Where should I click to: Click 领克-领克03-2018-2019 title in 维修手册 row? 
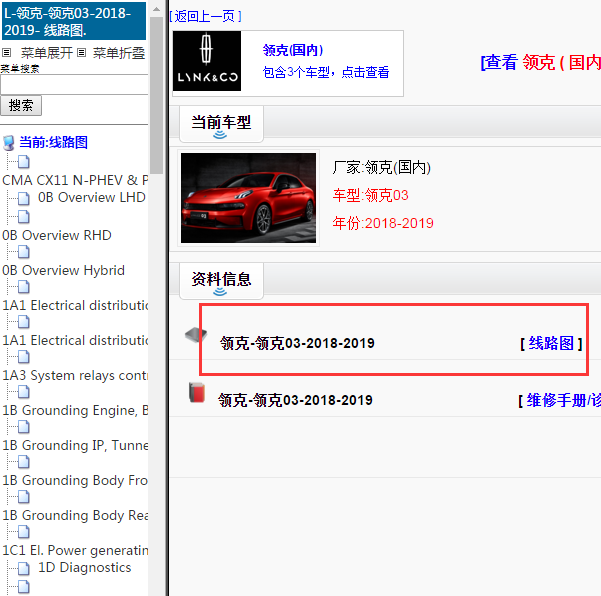(295, 401)
